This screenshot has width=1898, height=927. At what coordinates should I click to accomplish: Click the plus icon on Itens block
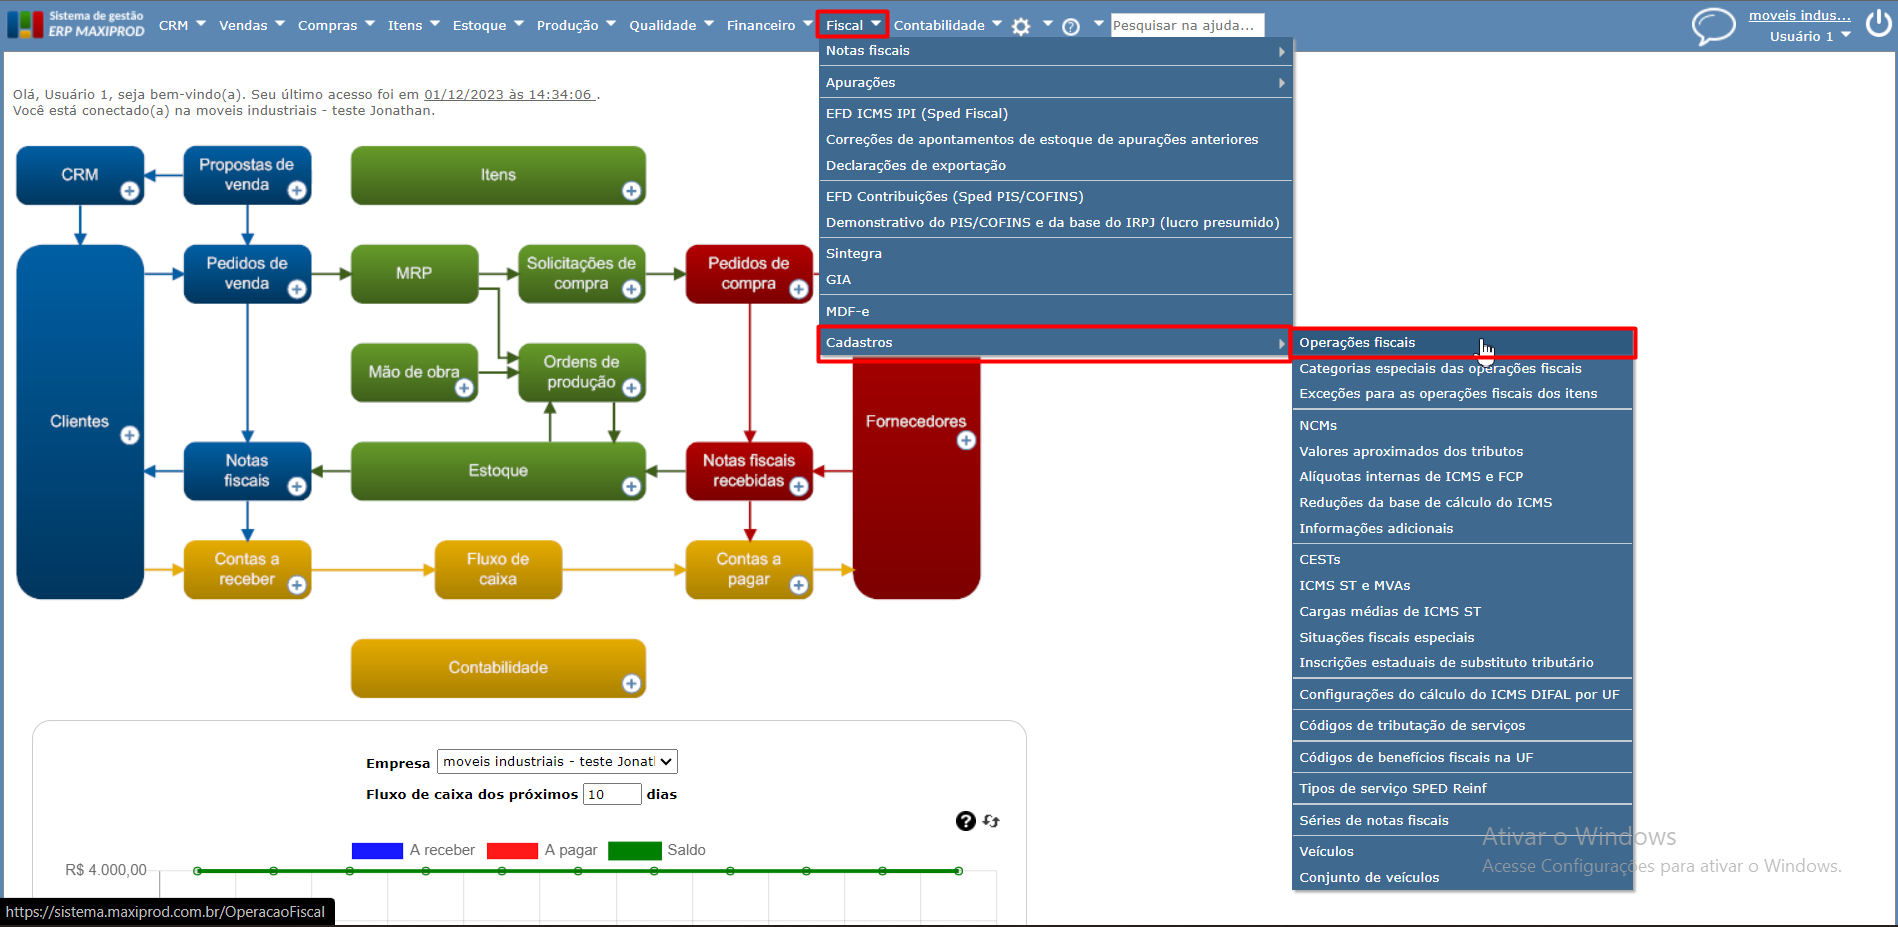click(x=631, y=191)
